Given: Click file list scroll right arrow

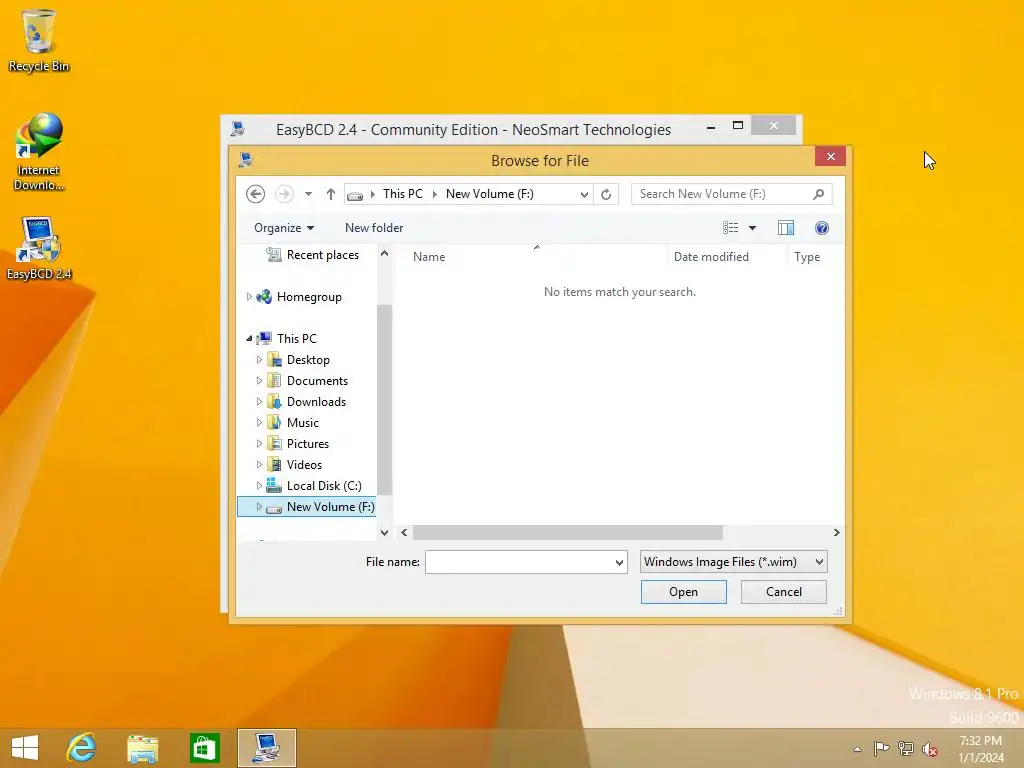Looking at the screenshot, I should tap(837, 532).
